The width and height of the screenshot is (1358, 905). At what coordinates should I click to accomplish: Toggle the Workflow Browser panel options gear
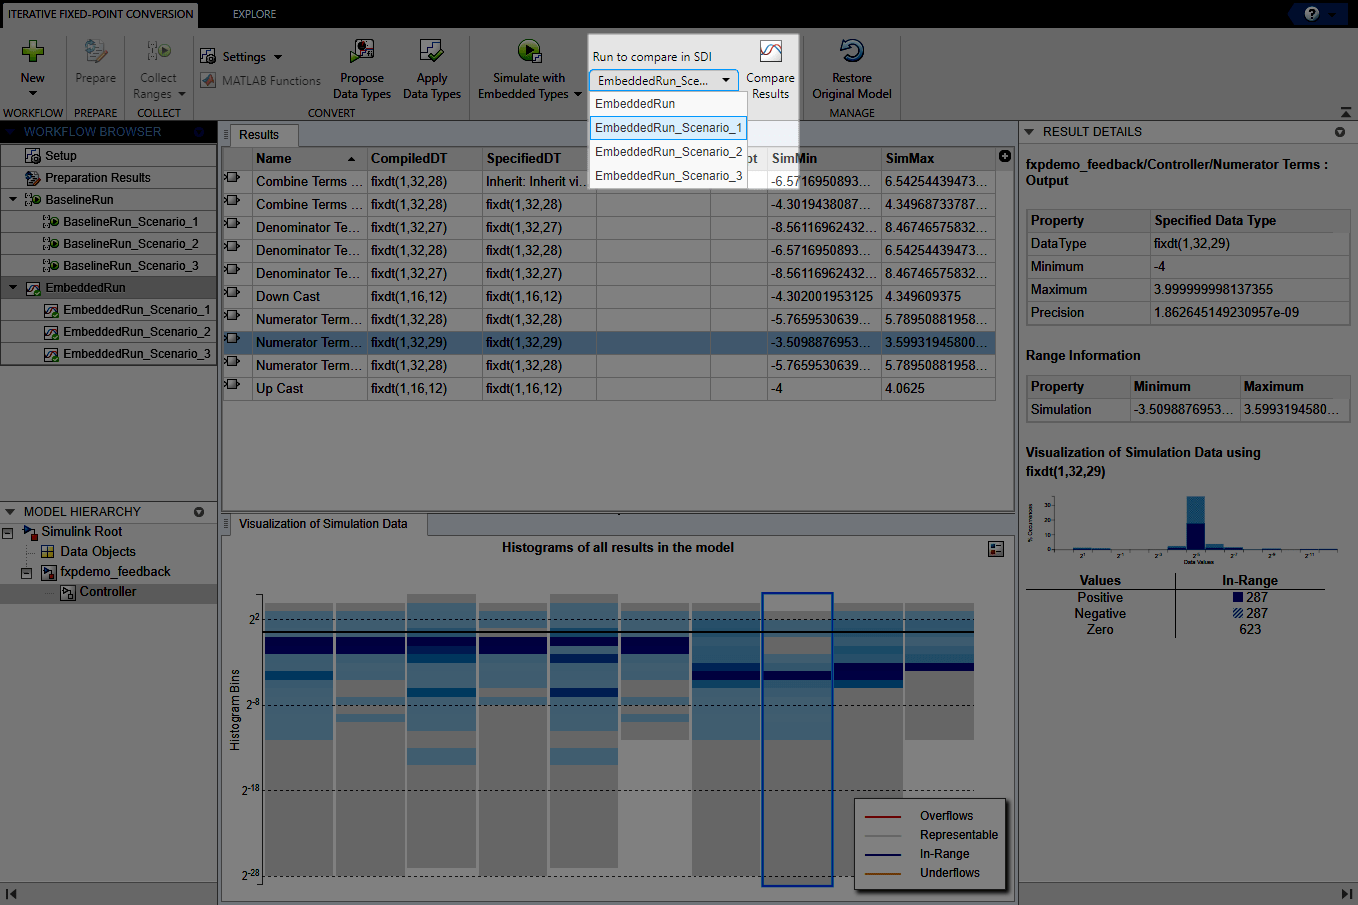tap(199, 131)
